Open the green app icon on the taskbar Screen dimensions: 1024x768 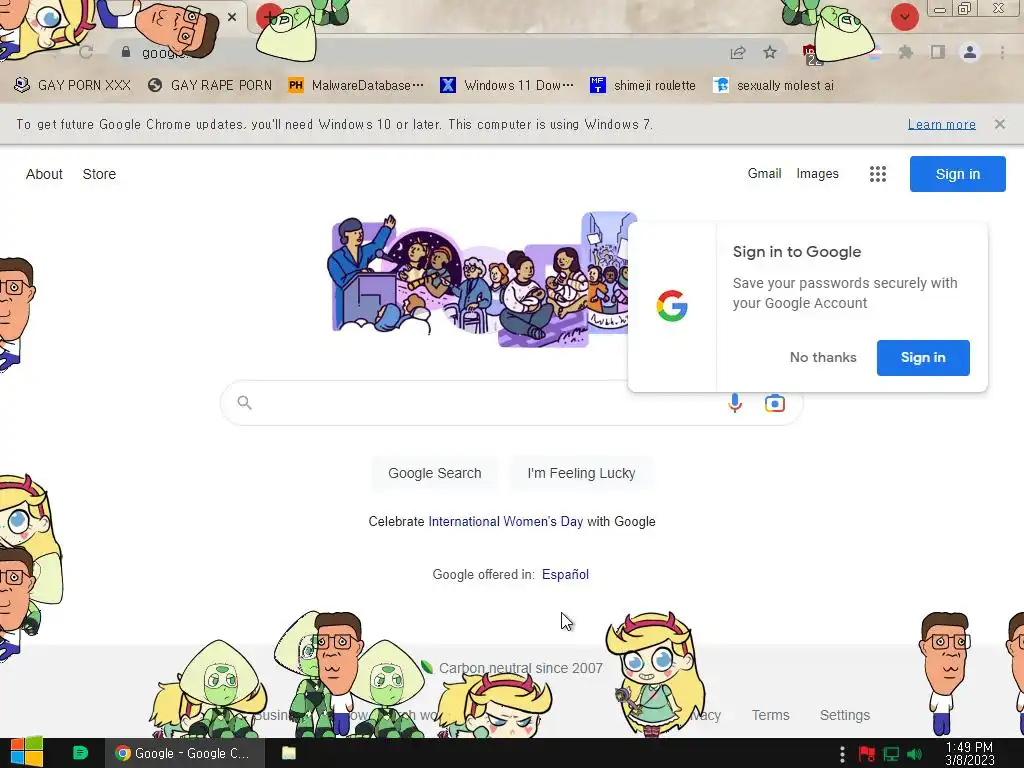coord(80,753)
